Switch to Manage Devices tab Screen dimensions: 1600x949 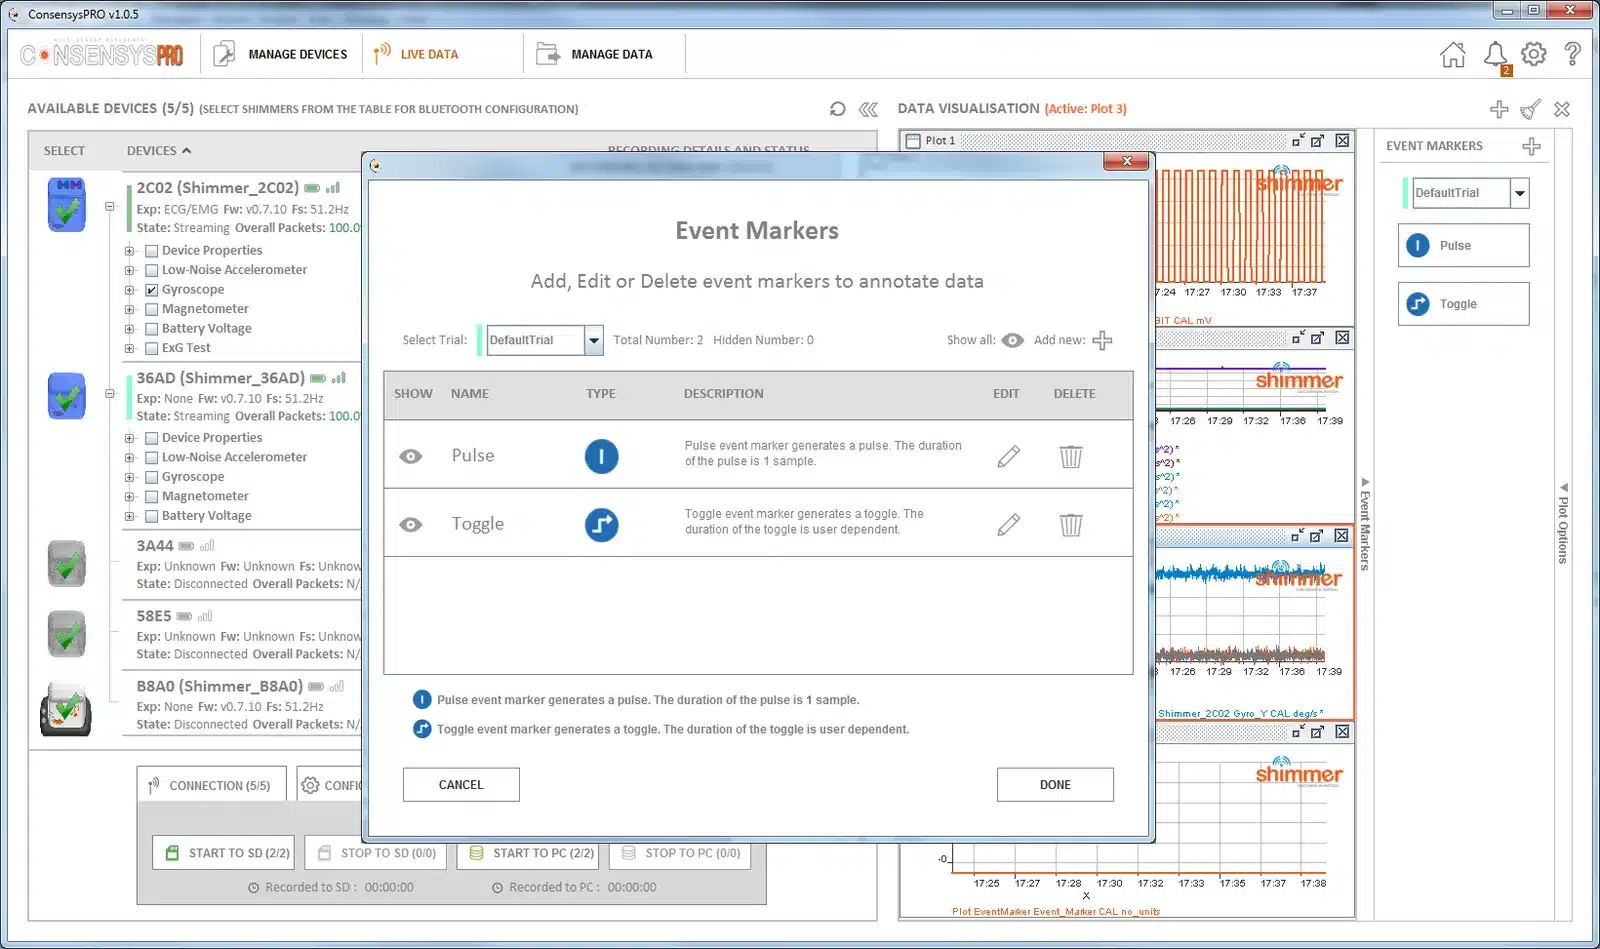coord(281,54)
